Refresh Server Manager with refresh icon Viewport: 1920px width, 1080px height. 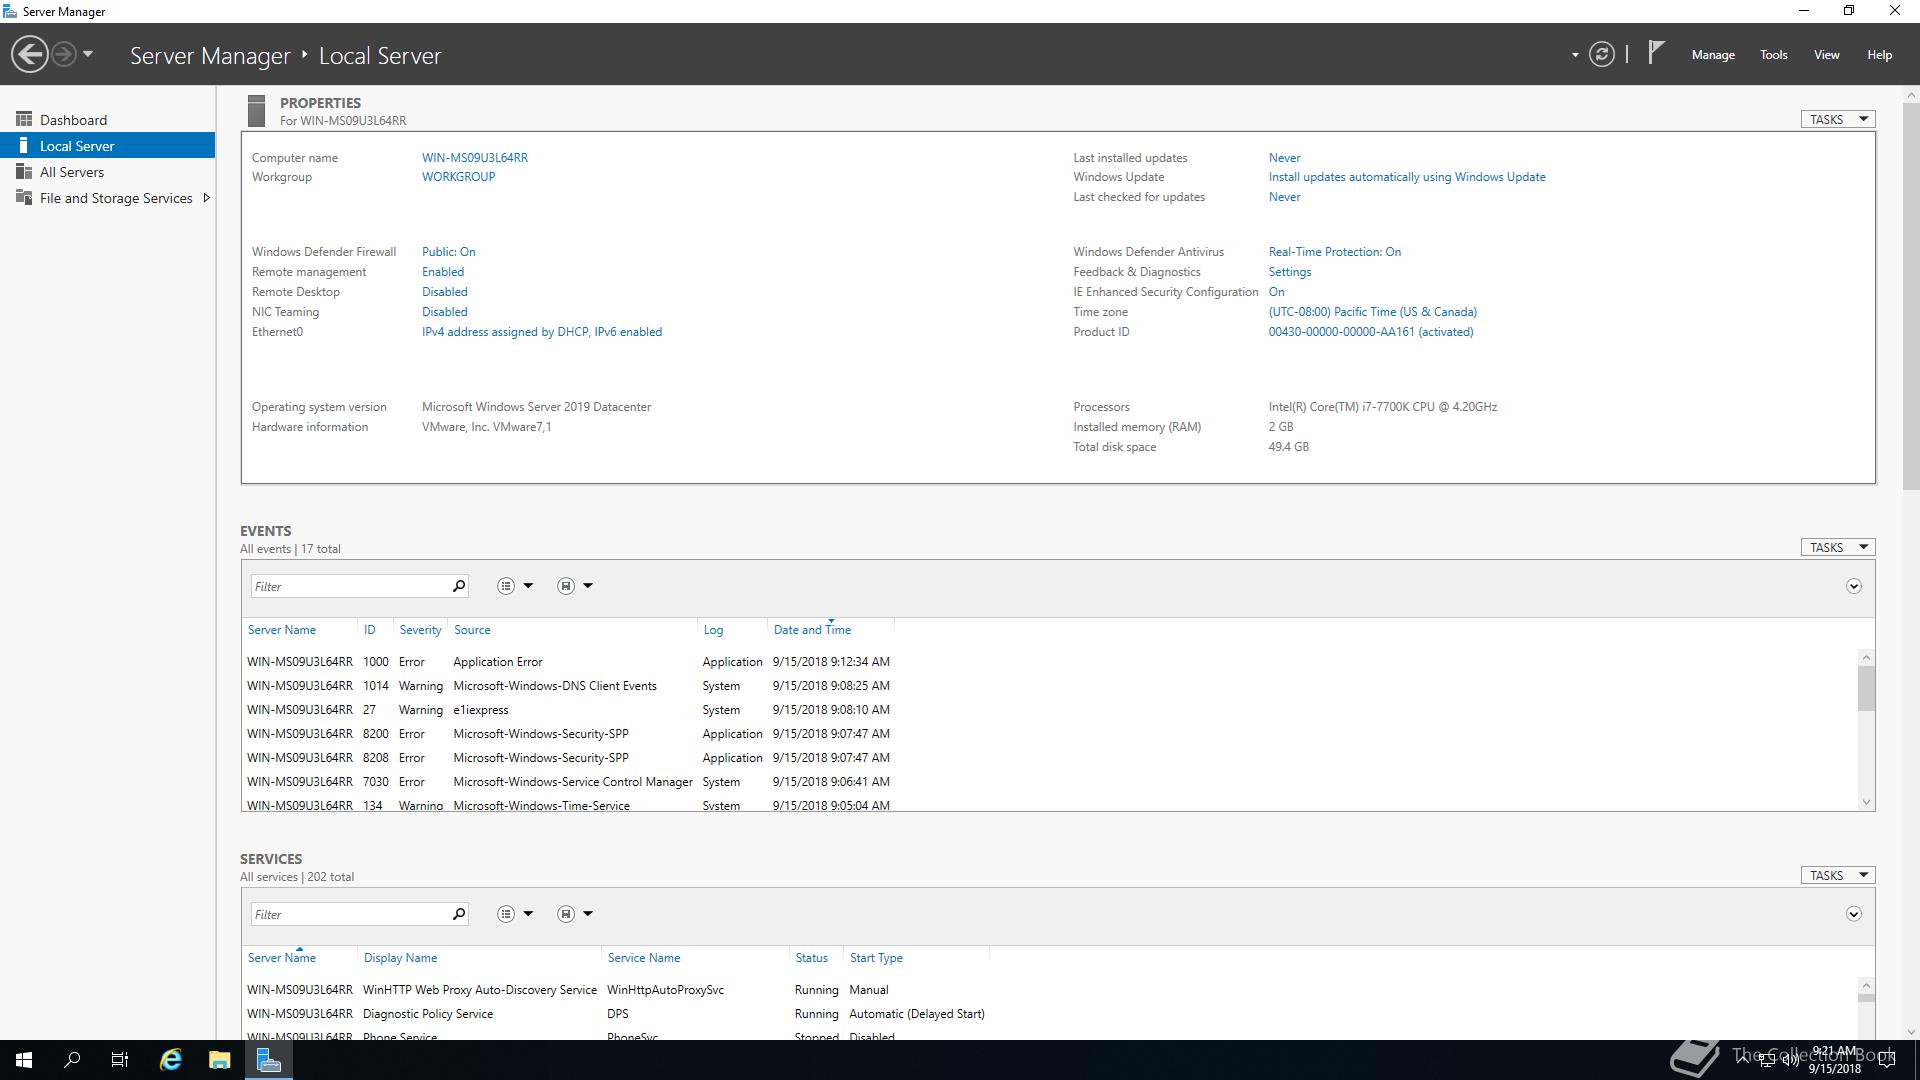1602,54
